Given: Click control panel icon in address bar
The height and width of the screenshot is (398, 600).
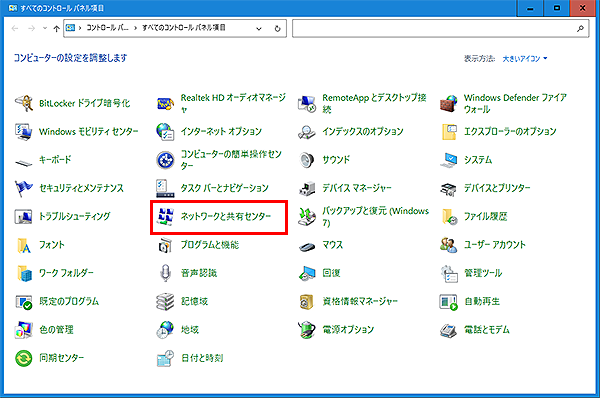Looking at the screenshot, I should 70,28.
